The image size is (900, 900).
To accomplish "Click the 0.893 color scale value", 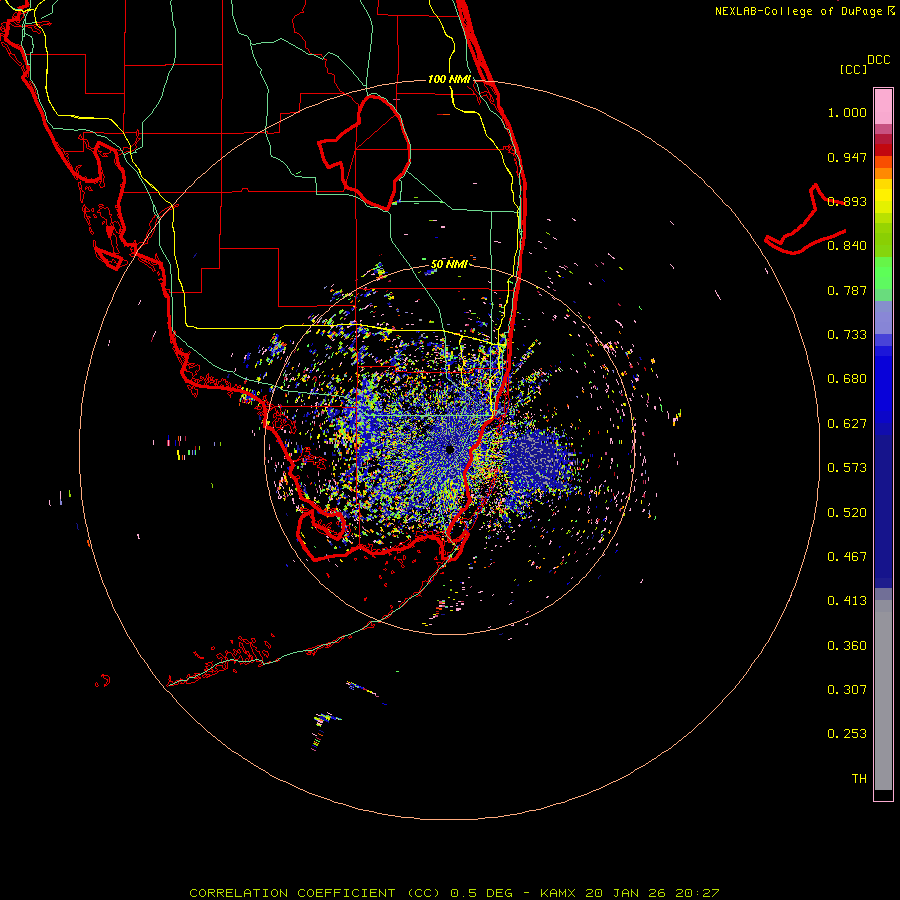I will (847, 201).
